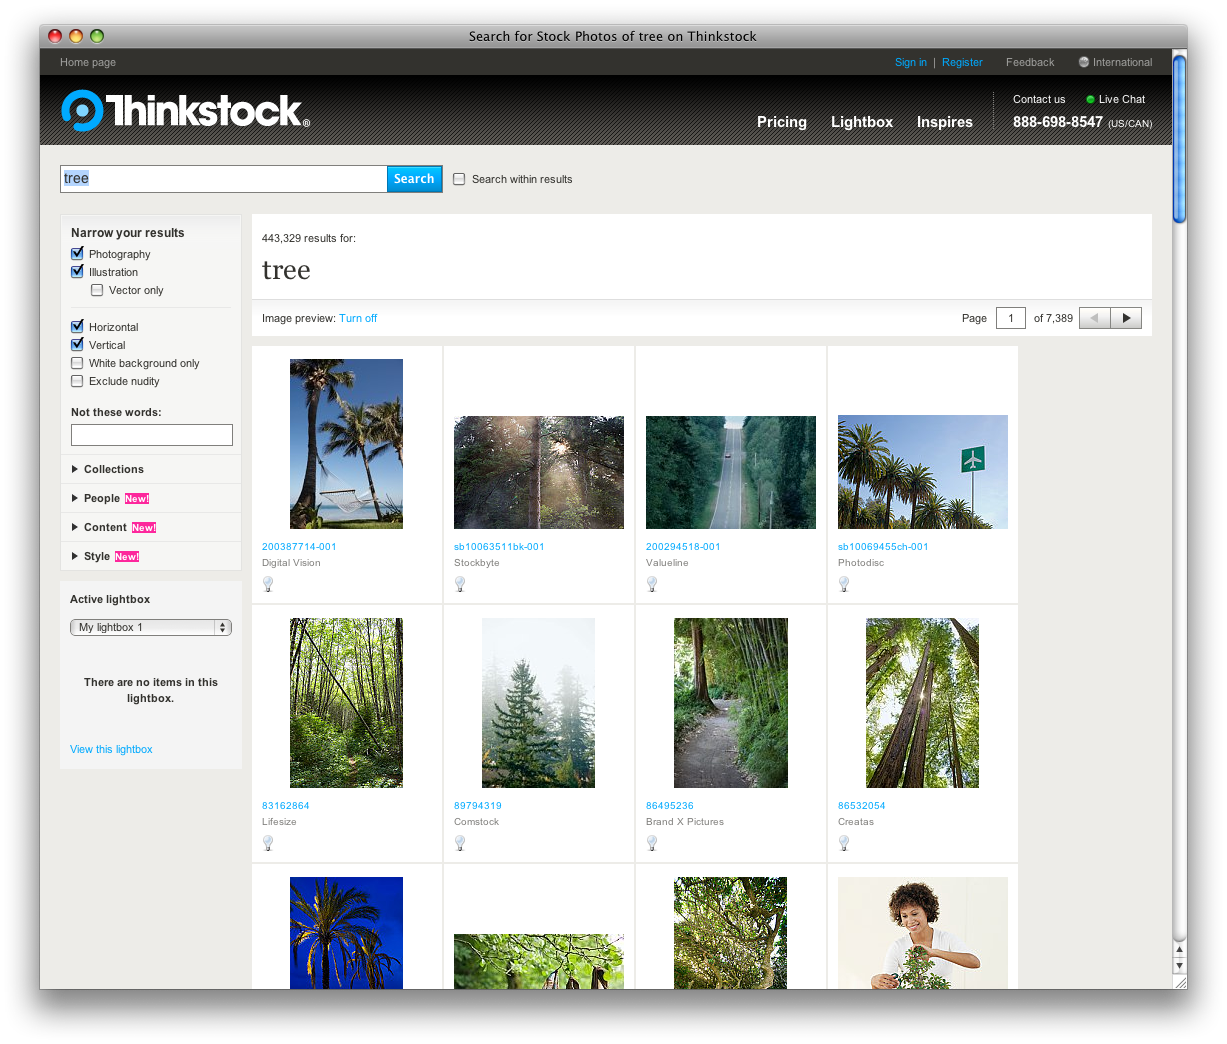Open image link 86532054
The height and width of the screenshot is (1044, 1227).
(862, 806)
